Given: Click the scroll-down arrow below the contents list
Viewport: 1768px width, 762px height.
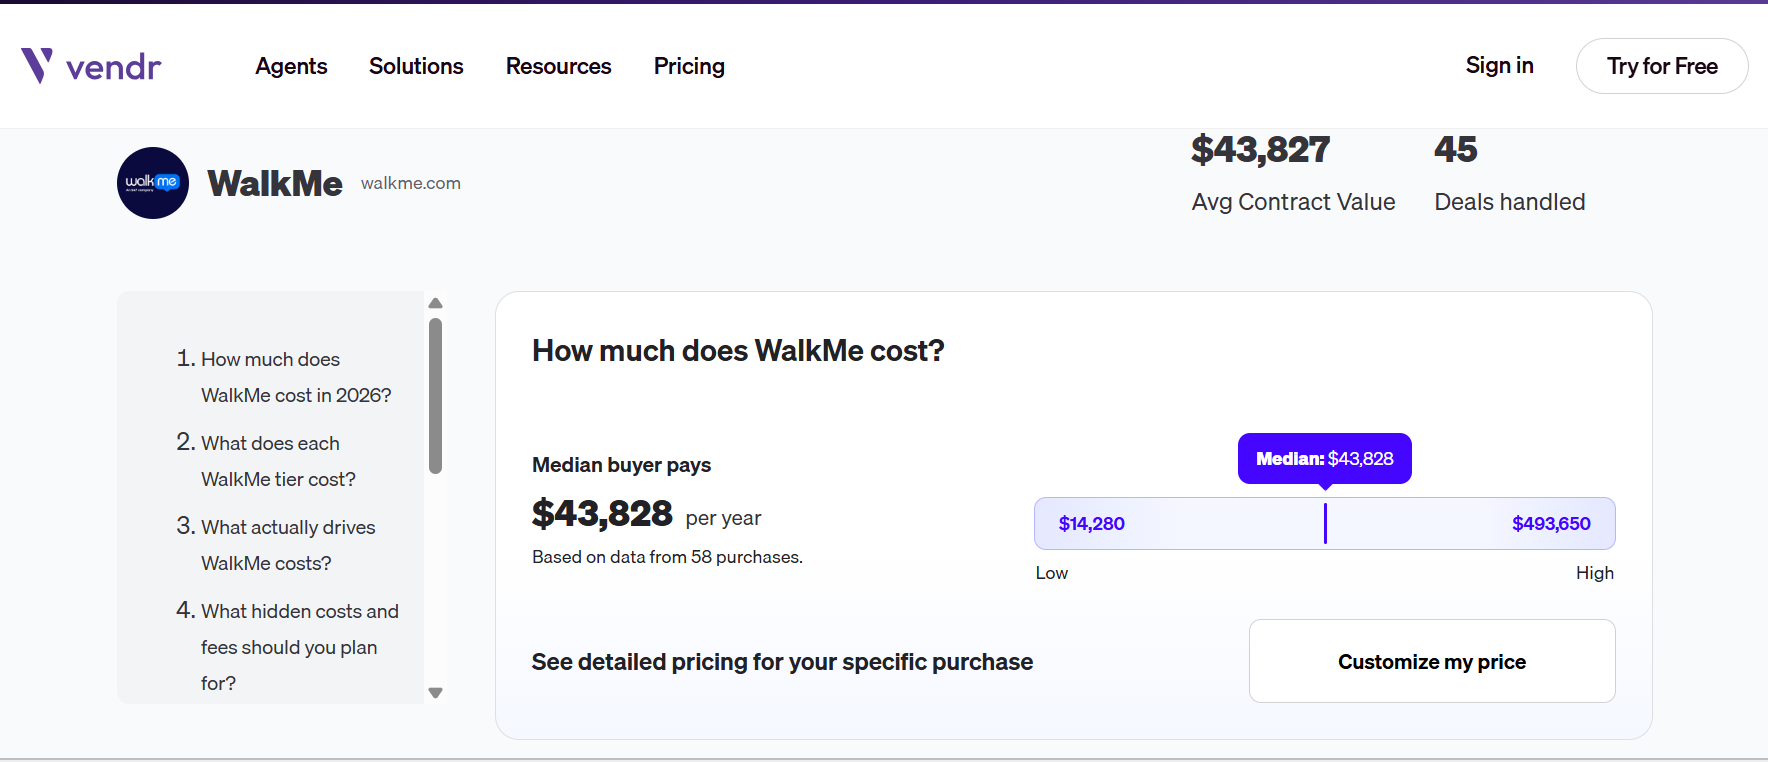Looking at the screenshot, I should pos(435,692).
